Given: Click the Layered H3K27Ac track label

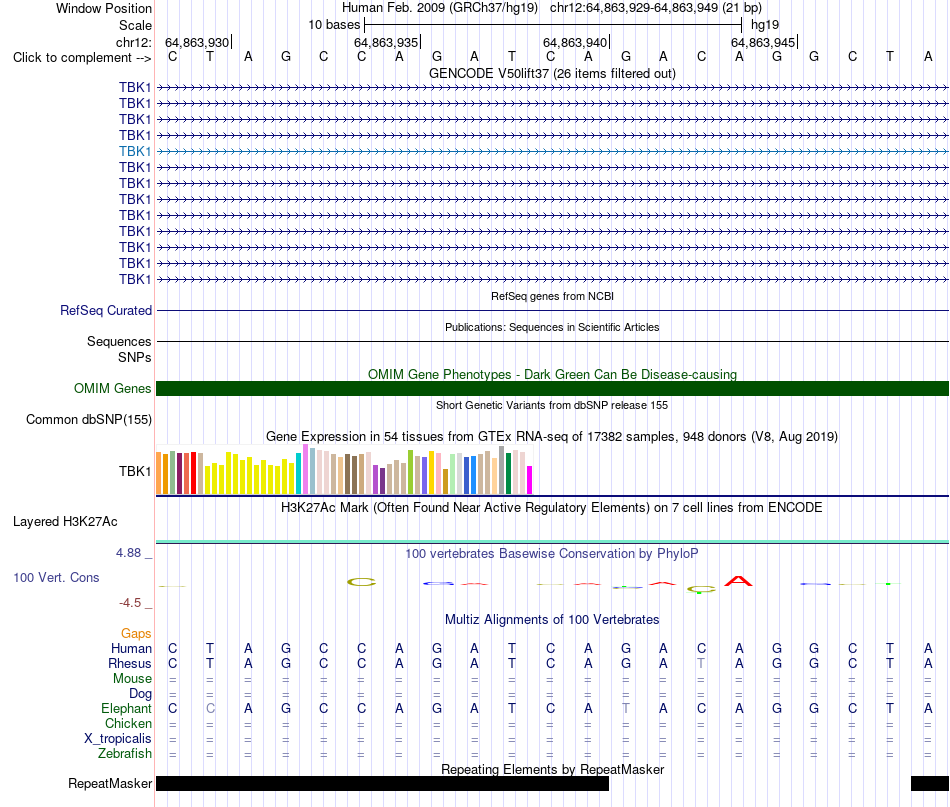Looking at the screenshot, I should tap(65, 522).
